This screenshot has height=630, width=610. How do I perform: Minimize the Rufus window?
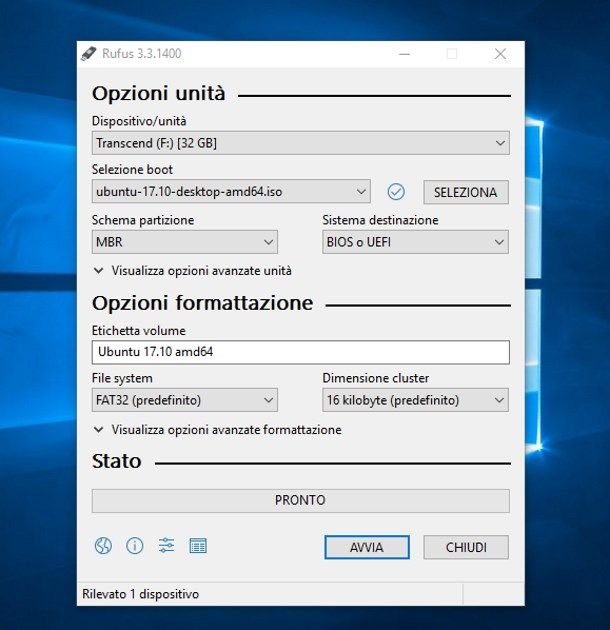coord(404,54)
